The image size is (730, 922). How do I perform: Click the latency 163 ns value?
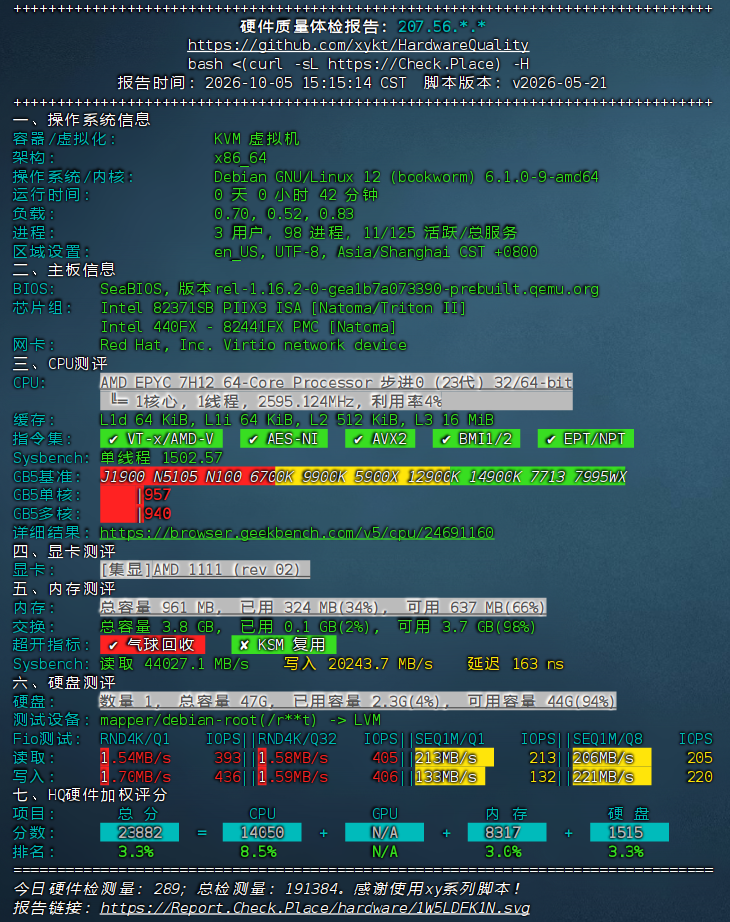515,664
